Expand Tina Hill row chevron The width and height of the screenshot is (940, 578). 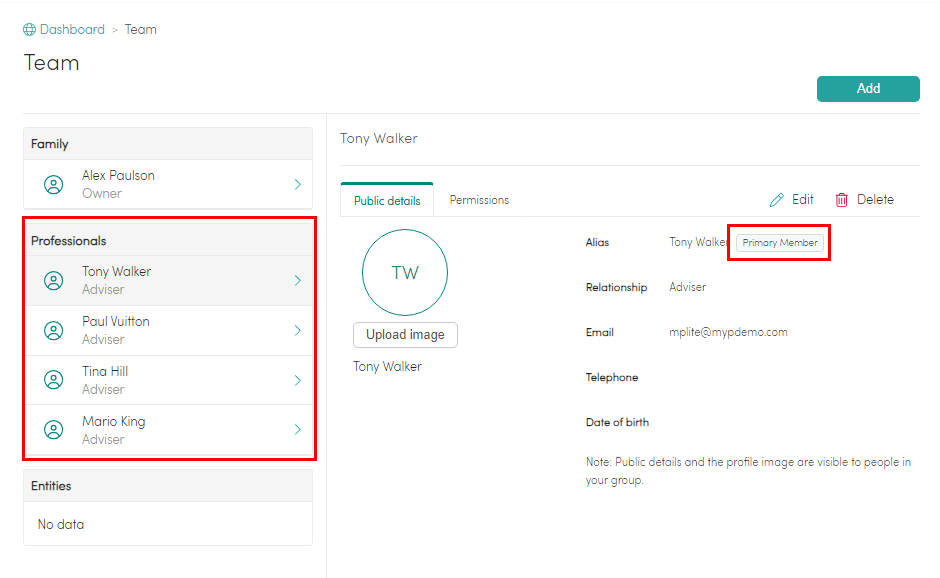pos(297,381)
